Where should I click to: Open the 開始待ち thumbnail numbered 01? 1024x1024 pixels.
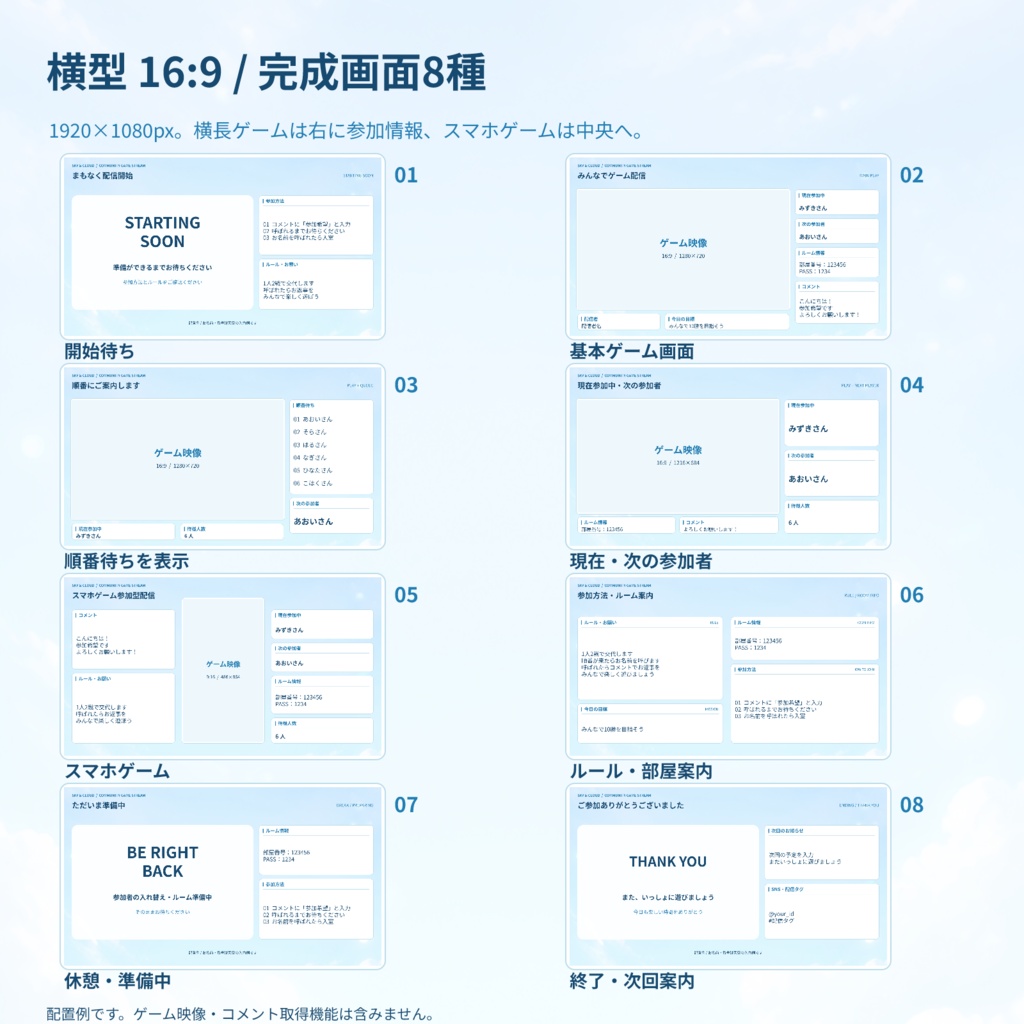click(223, 247)
